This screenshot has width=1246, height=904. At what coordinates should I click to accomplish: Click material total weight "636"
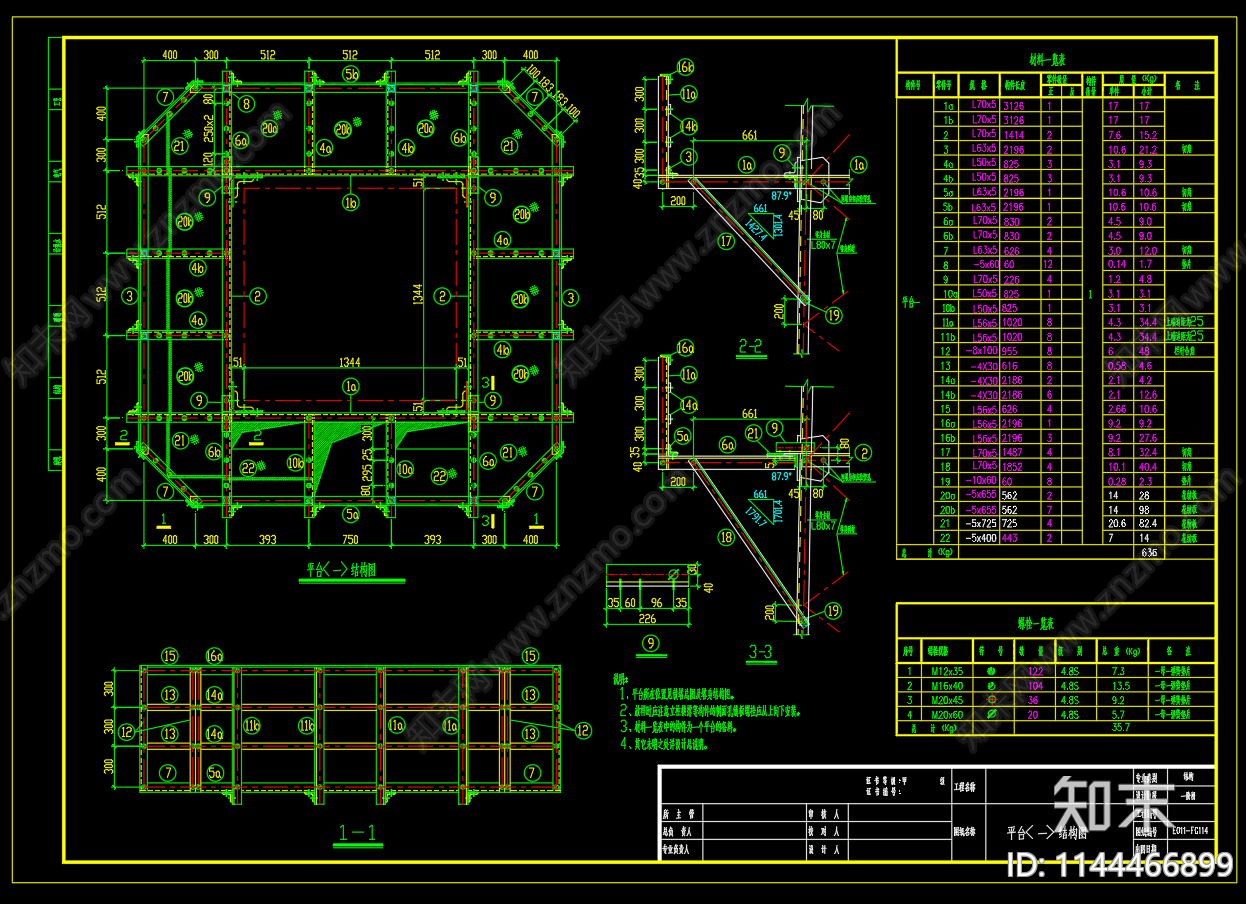point(1147,552)
